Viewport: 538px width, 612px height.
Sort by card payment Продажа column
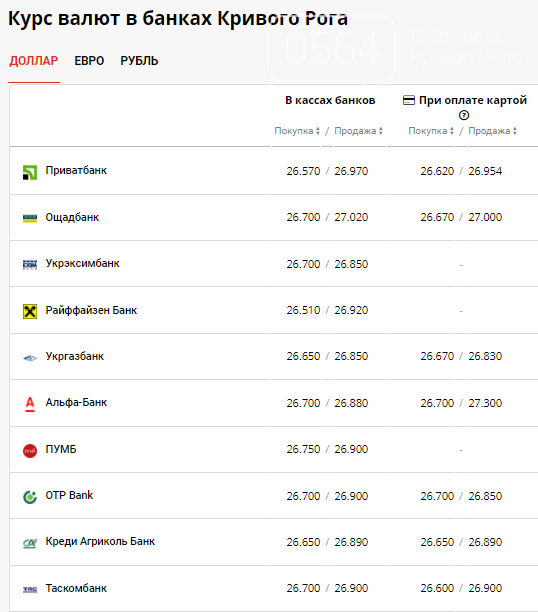pyautogui.click(x=492, y=131)
